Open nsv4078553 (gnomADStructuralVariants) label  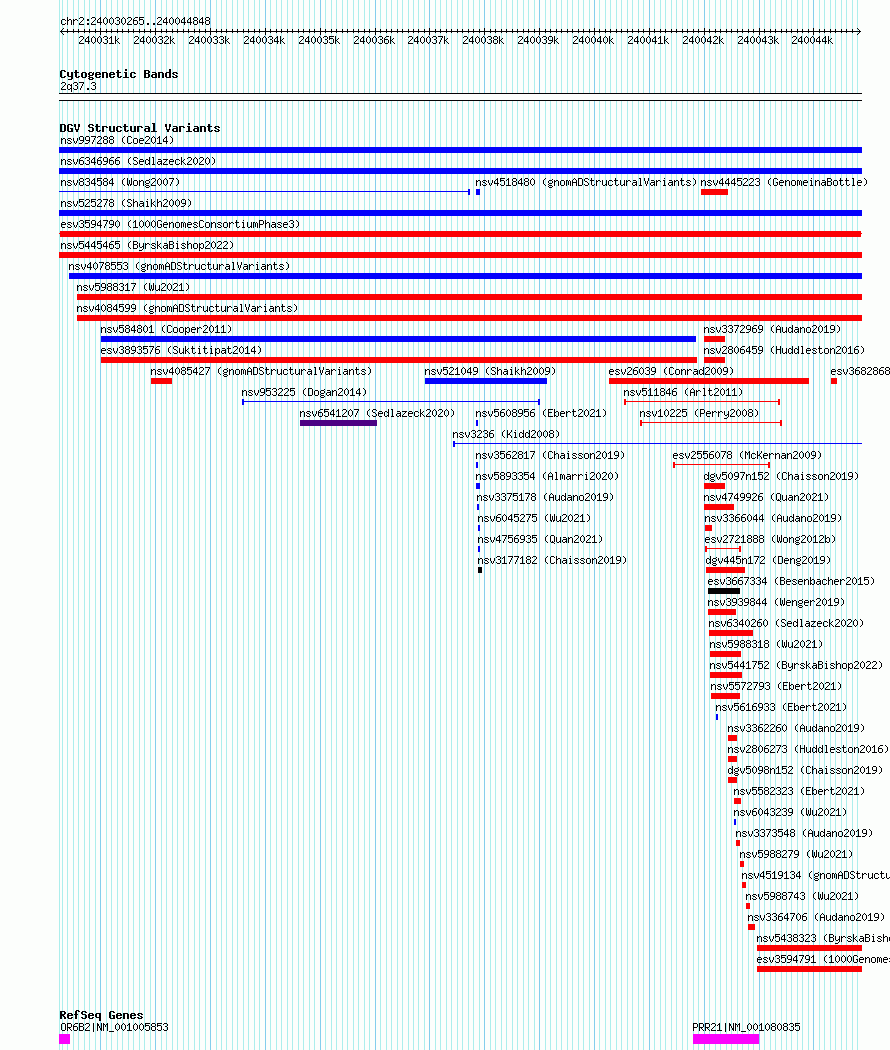[x=179, y=267]
